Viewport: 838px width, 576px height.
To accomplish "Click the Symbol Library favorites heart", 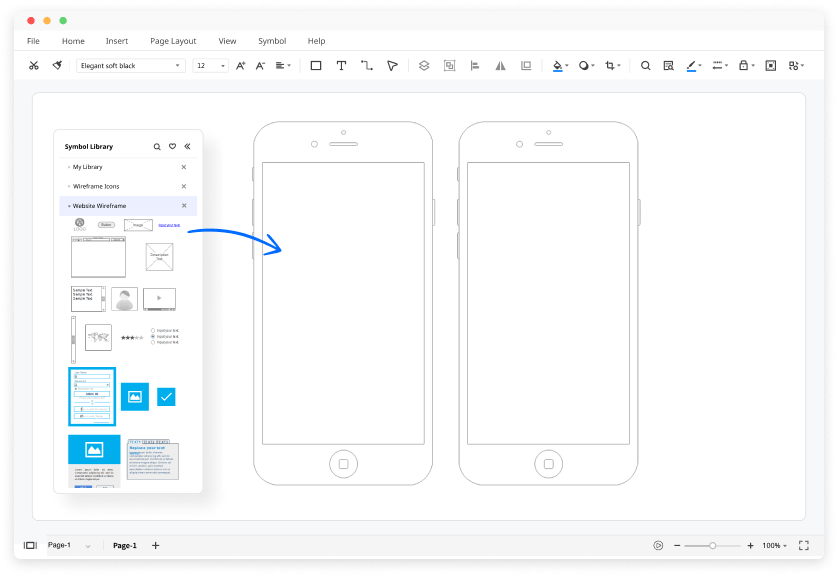I will click(x=172, y=146).
